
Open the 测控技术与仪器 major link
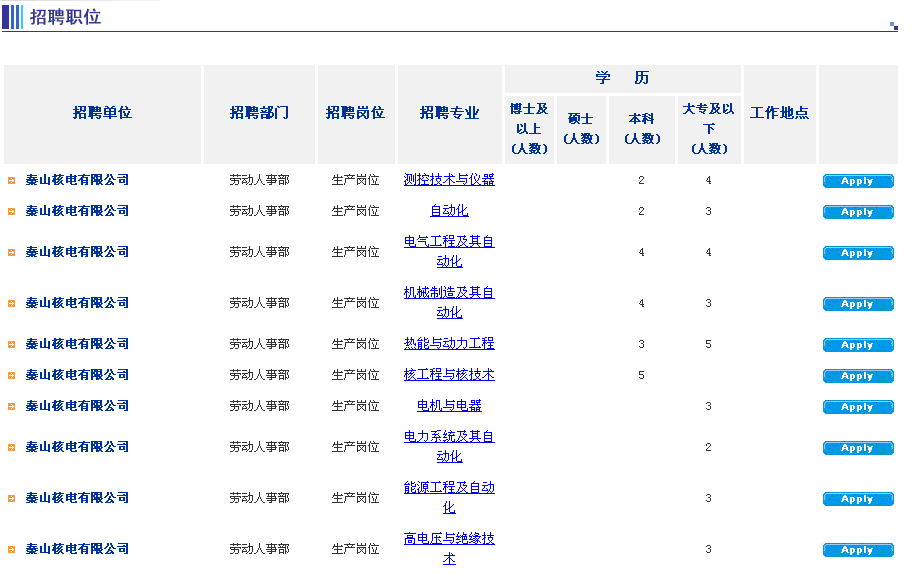pyautogui.click(x=449, y=180)
